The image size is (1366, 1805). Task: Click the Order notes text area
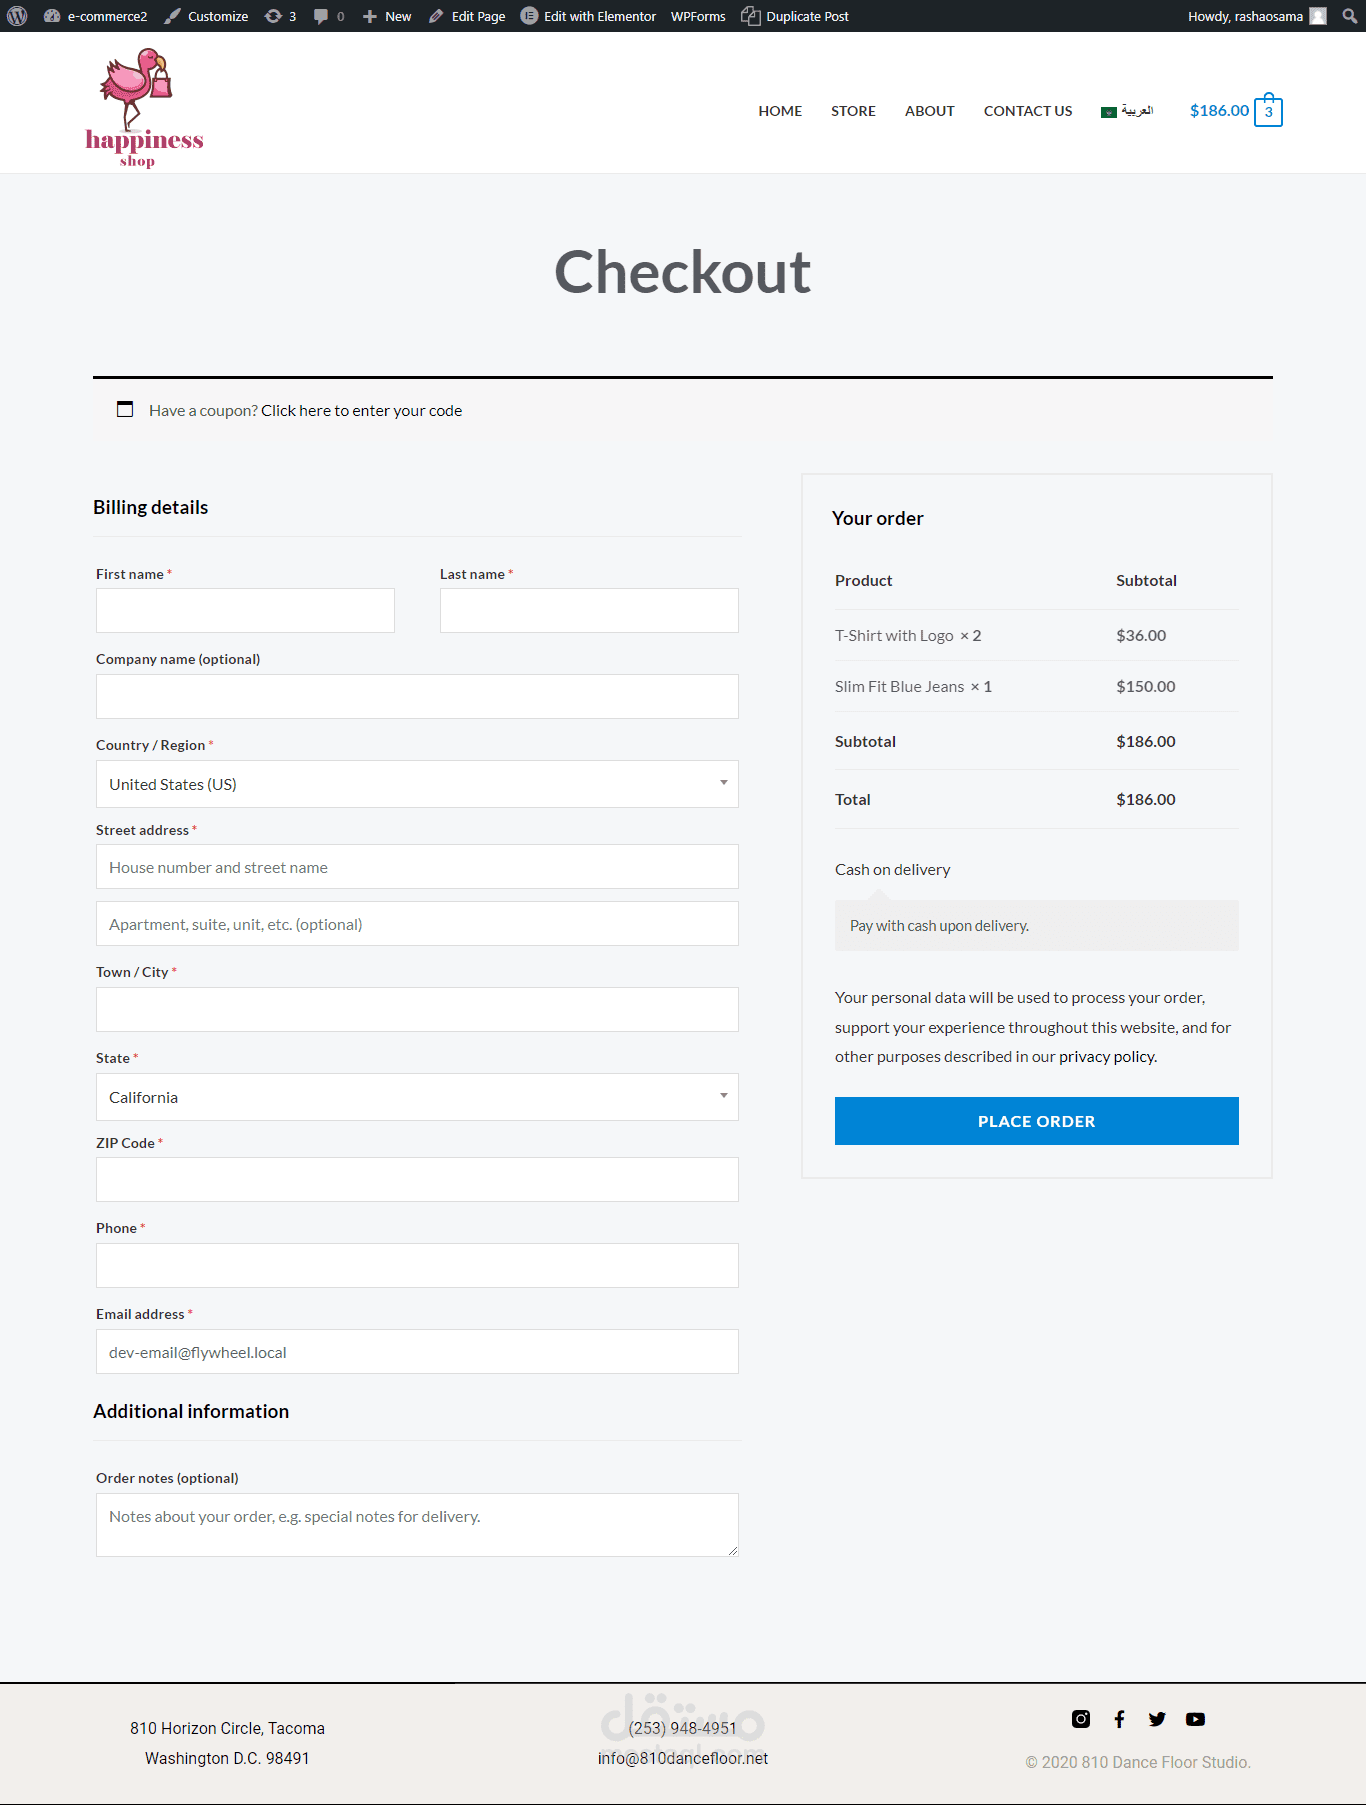point(417,1524)
